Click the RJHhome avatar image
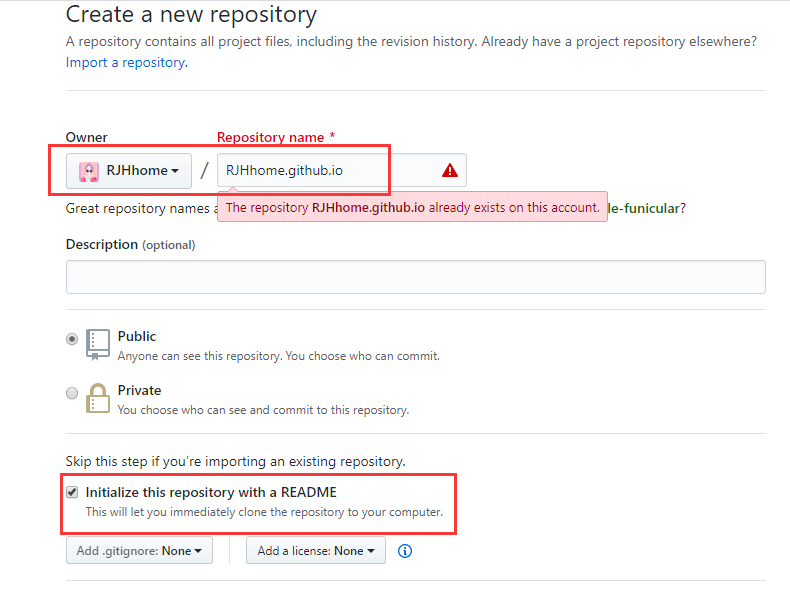This screenshot has height=590, width=790. point(89,171)
